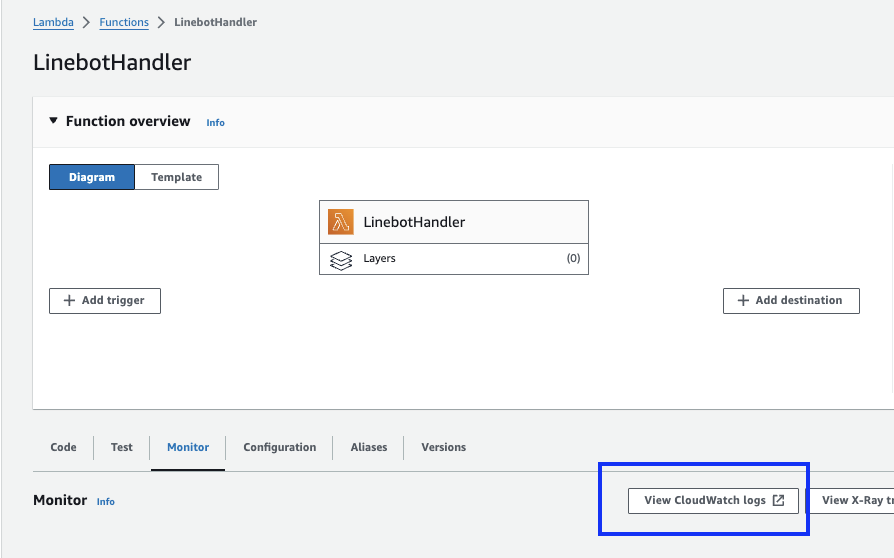894x558 pixels.
Task: Open the Lambda breadcrumb link
Action: [x=53, y=22]
